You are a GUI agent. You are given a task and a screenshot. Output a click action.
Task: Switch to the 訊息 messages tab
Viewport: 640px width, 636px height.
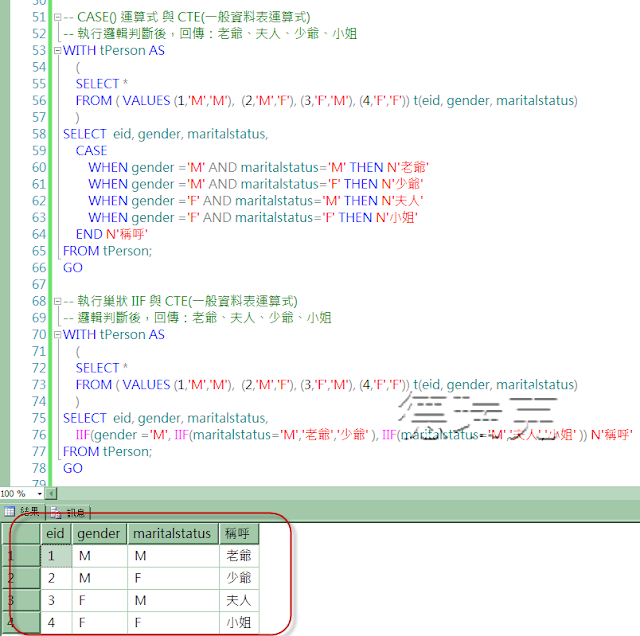[x=68, y=512]
